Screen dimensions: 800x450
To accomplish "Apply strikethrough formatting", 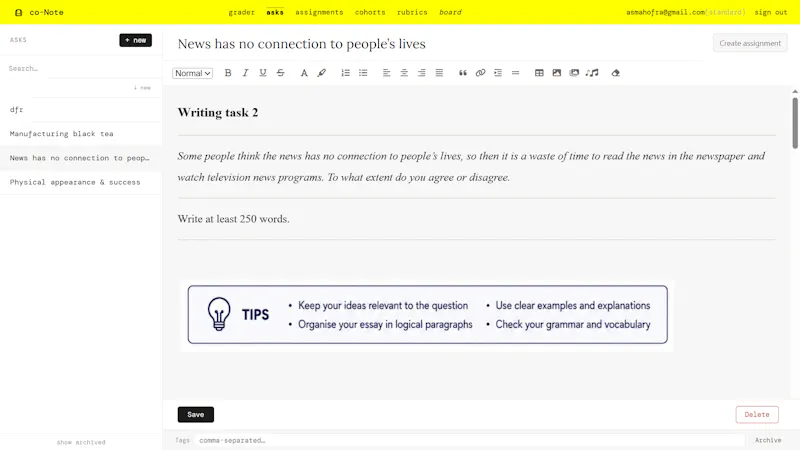I will [x=281, y=73].
